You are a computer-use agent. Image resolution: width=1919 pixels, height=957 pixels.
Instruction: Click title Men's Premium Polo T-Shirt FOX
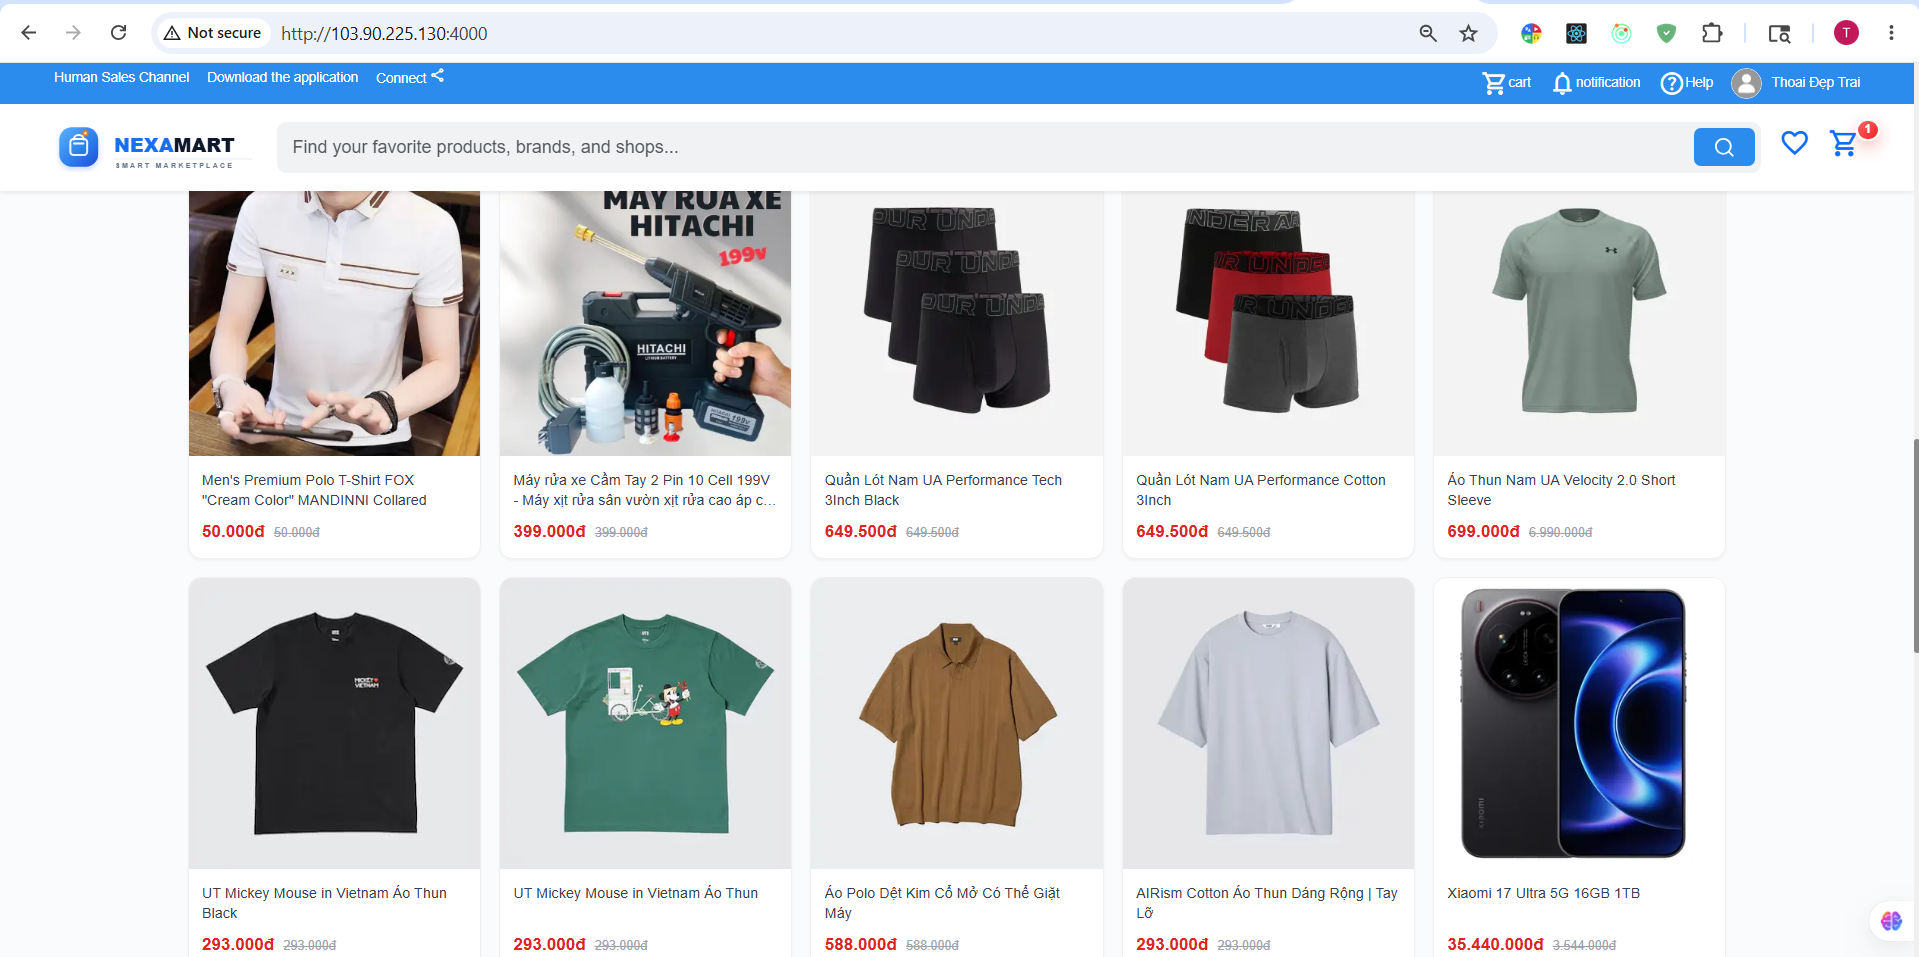coord(314,490)
